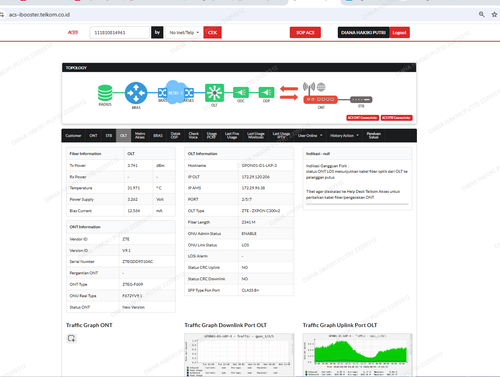The width and height of the screenshot is (500, 377).
Task: Click the browser zoom magnifier icon
Action: click(482, 14)
